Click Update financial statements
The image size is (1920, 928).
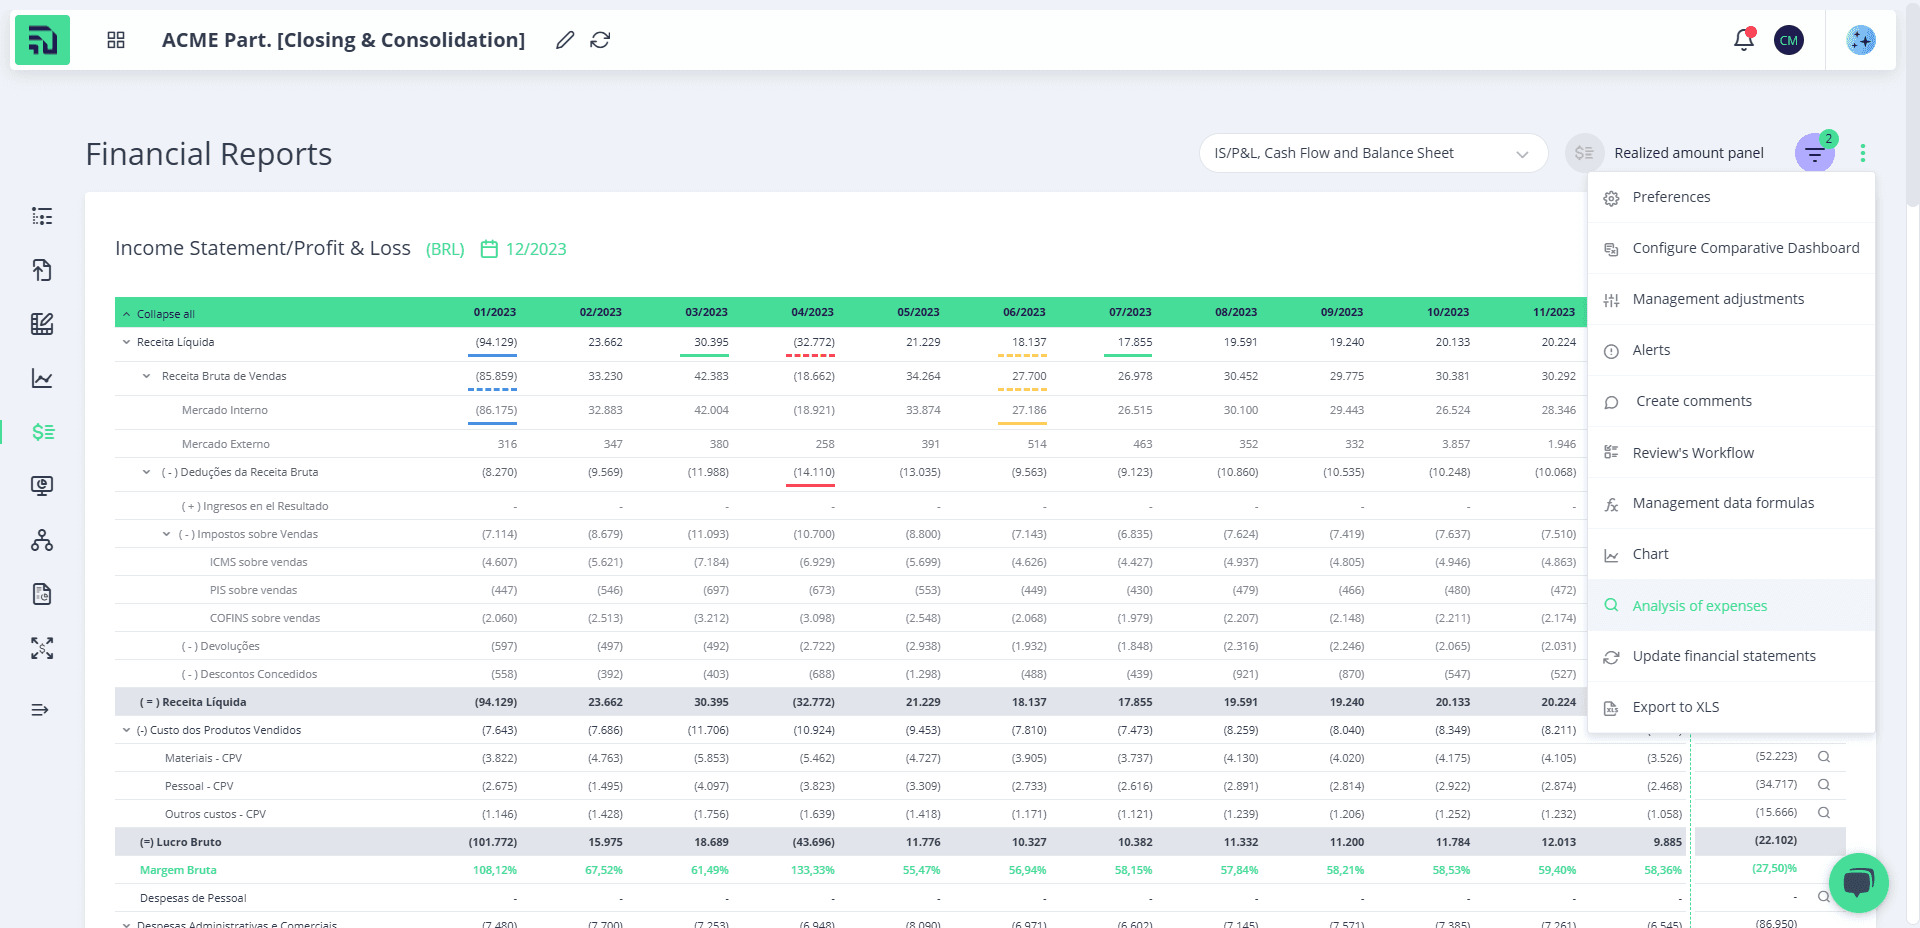point(1731,656)
